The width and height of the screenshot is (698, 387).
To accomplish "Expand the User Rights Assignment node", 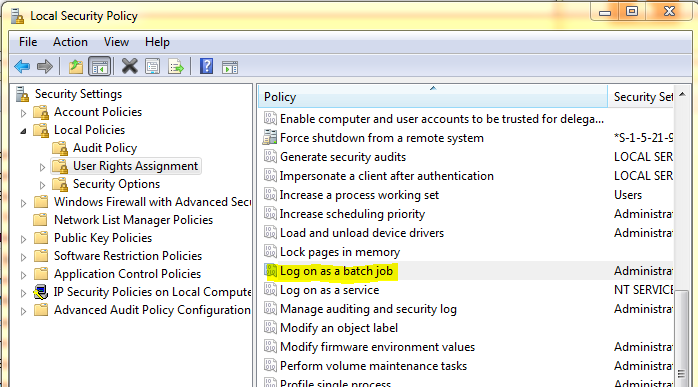I will pyautogui.click(x=42, y=167).
